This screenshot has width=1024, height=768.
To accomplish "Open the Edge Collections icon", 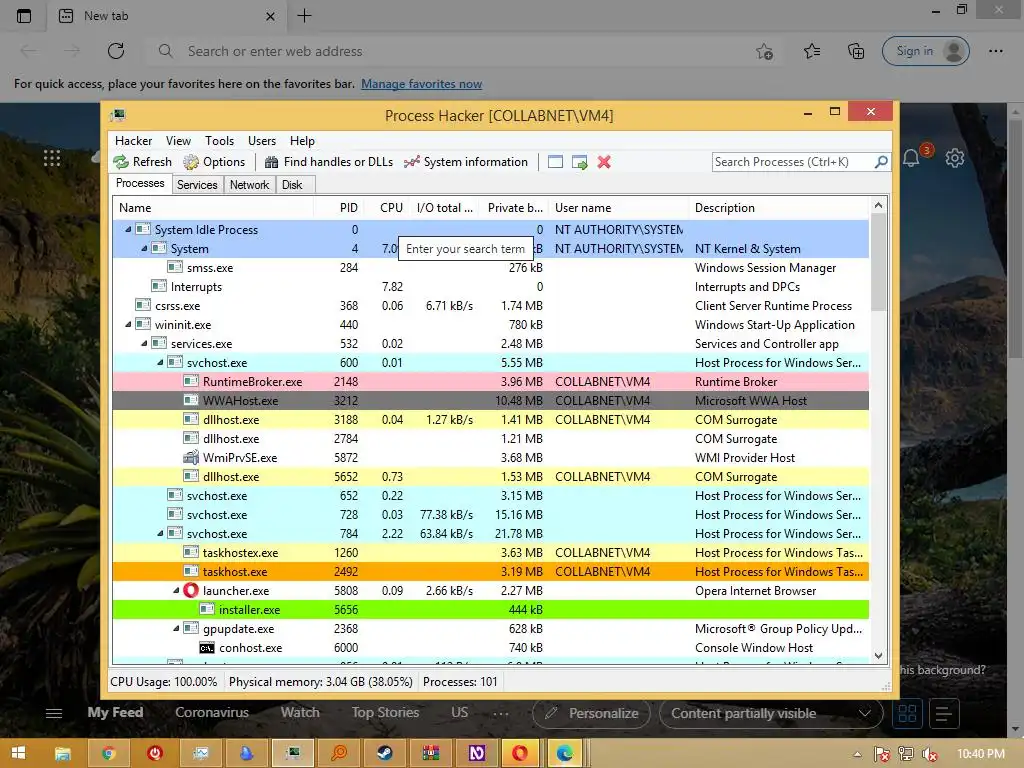I will point(856,51).
